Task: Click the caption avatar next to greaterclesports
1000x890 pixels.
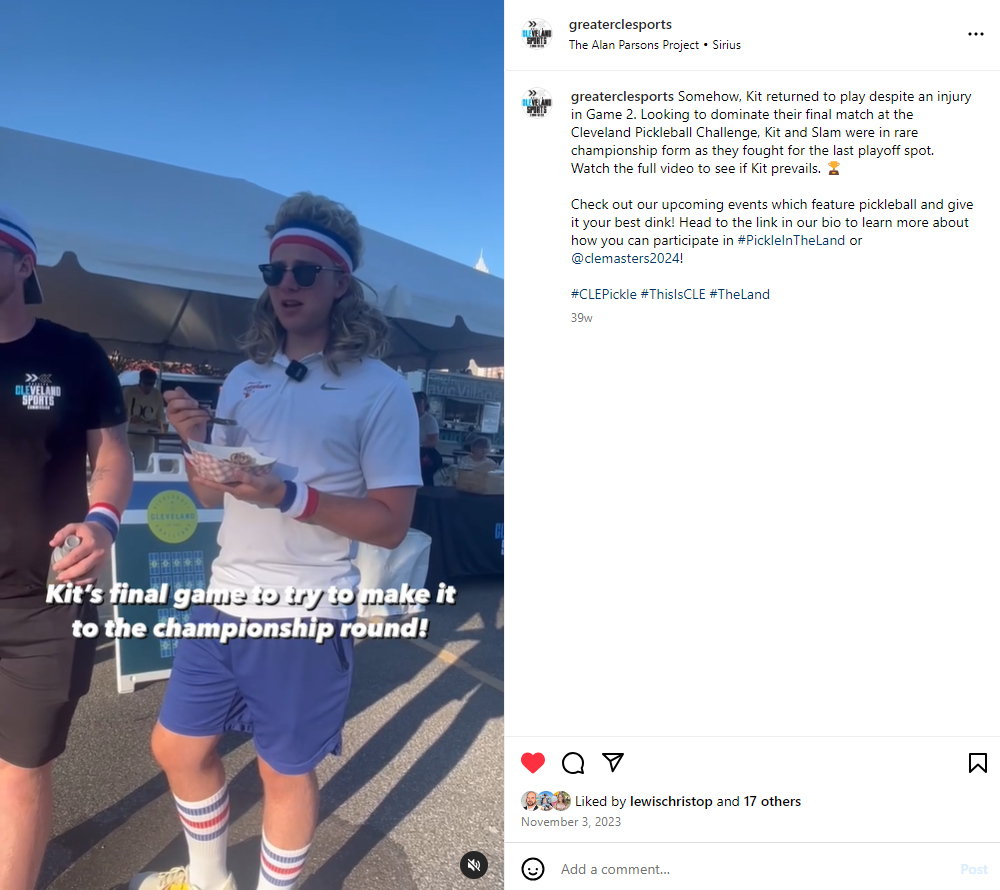Action: 536,103
